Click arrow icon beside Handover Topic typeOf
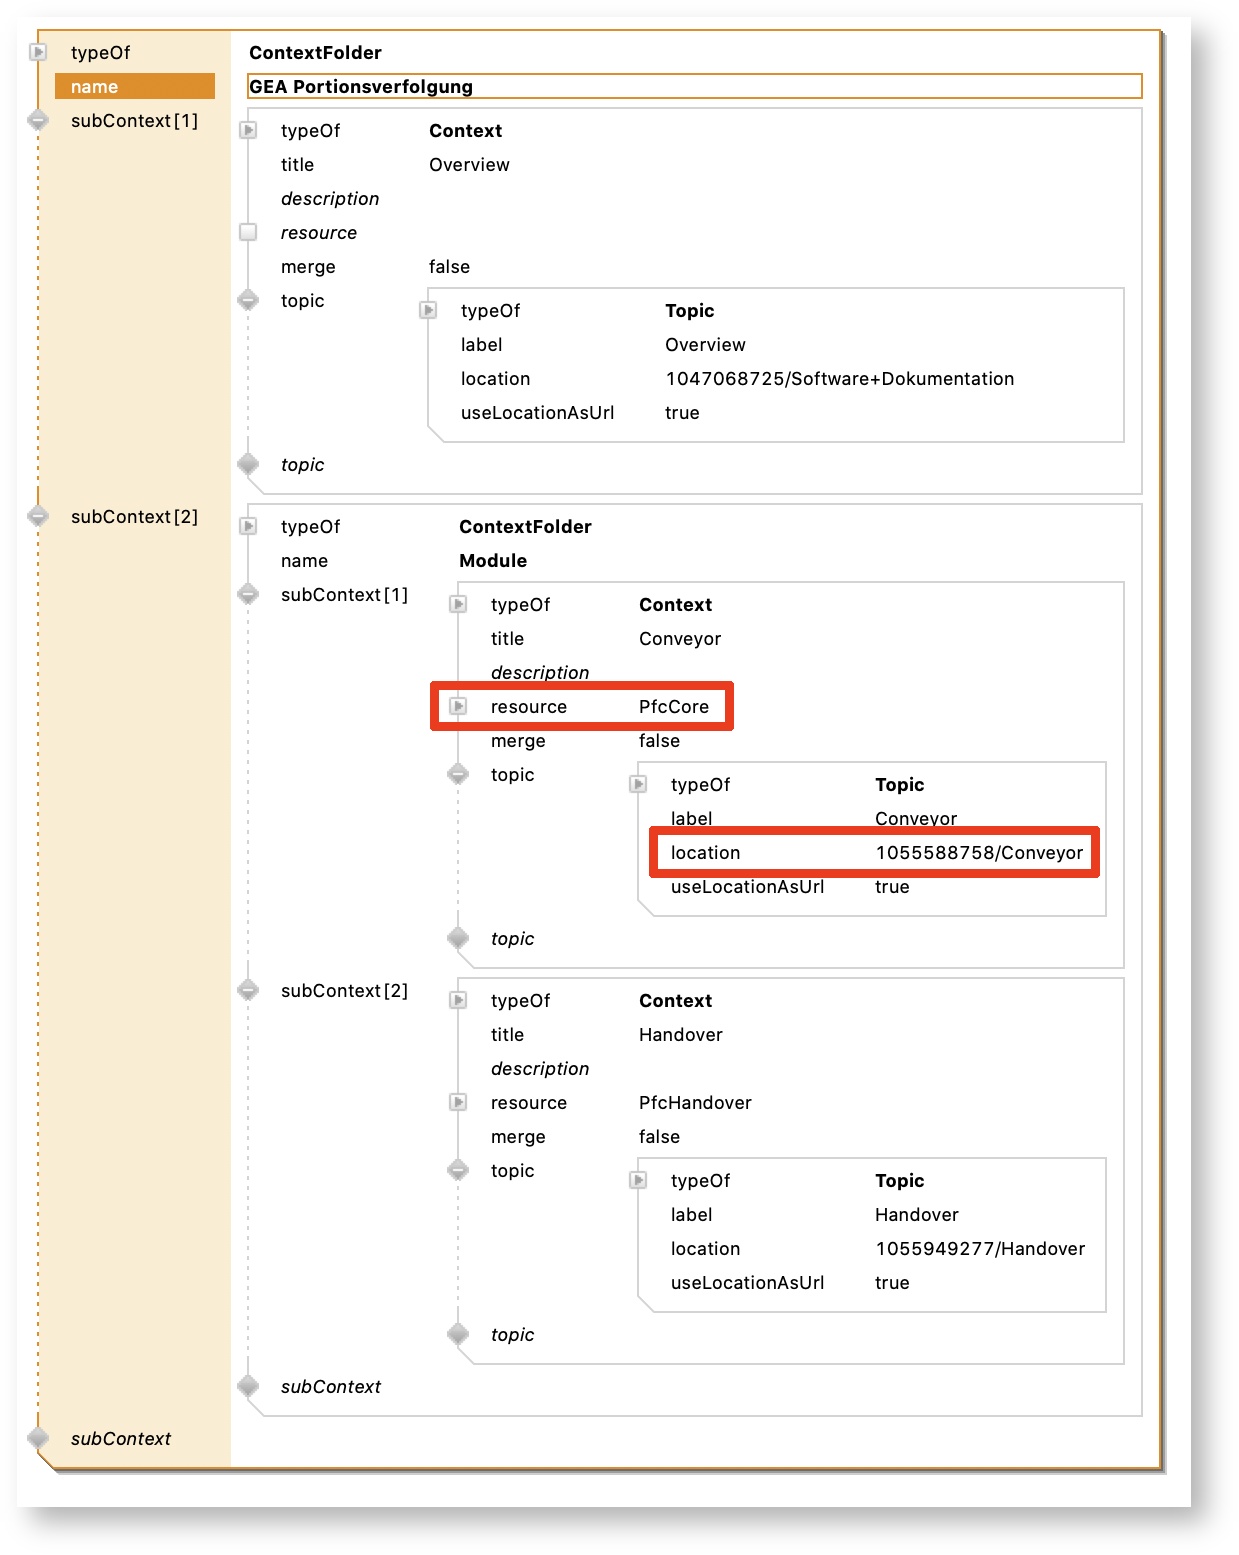 pyautogui.click(x=638, y=1181)
